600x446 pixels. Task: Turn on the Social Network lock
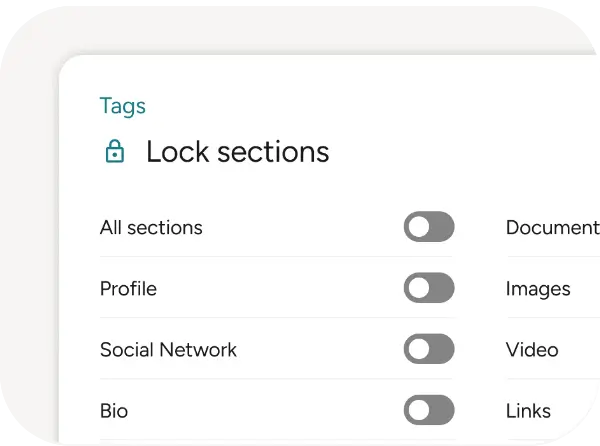tap(429, 349)
